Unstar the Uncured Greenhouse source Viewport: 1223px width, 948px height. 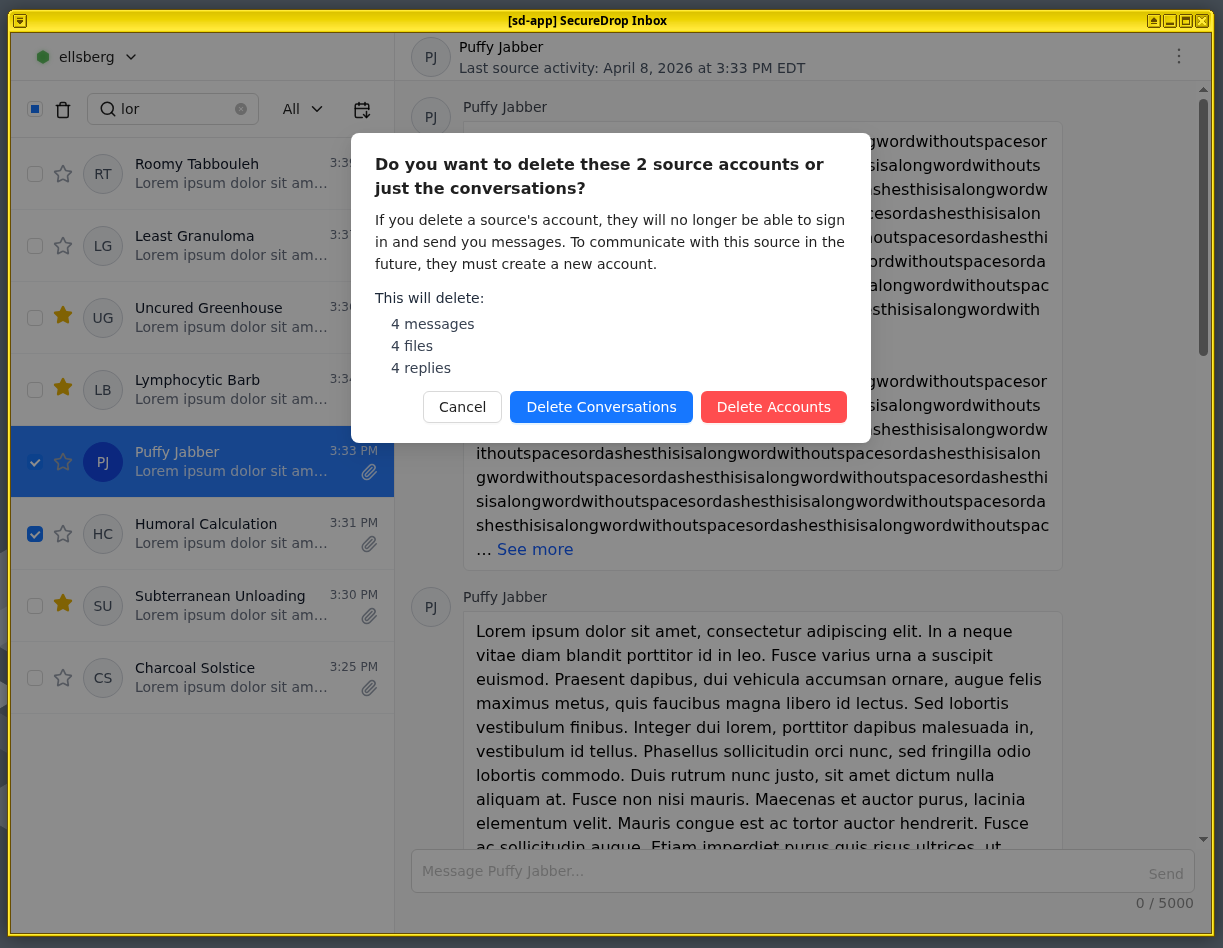tap(62, 316)
